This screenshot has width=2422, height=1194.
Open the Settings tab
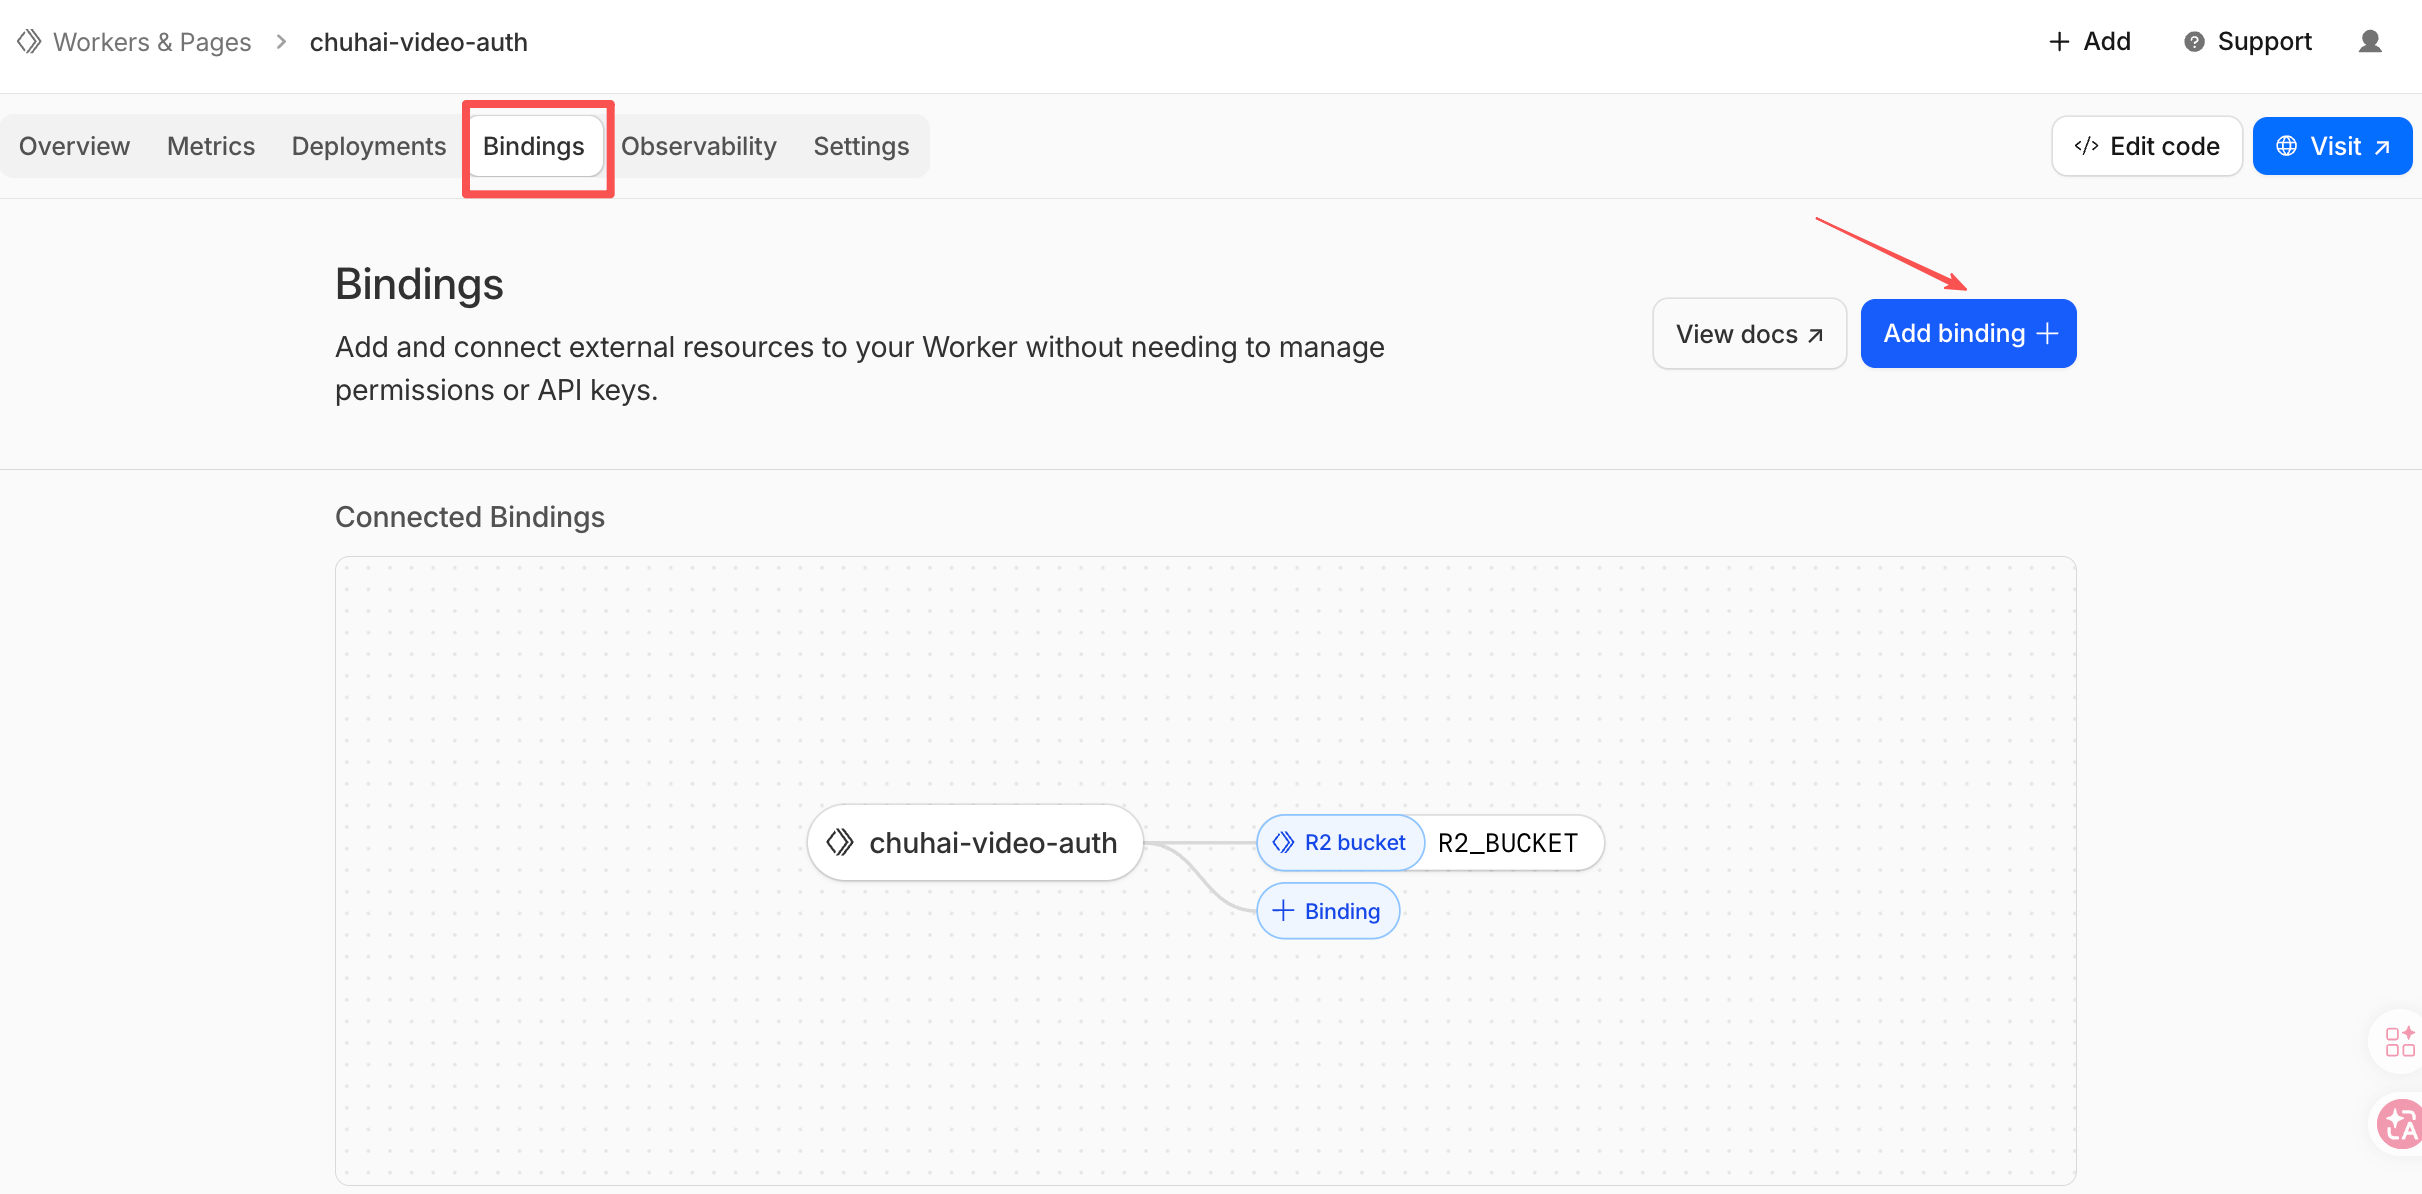pos(861,146)
